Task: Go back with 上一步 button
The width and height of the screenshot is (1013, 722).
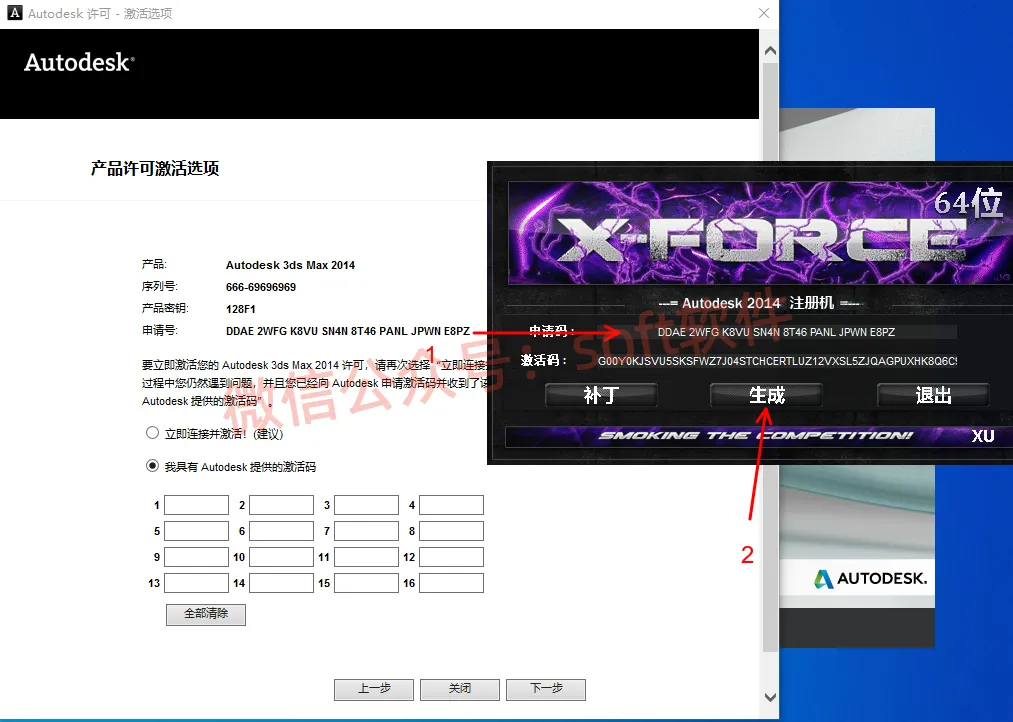Action: (x=374, y=689)
